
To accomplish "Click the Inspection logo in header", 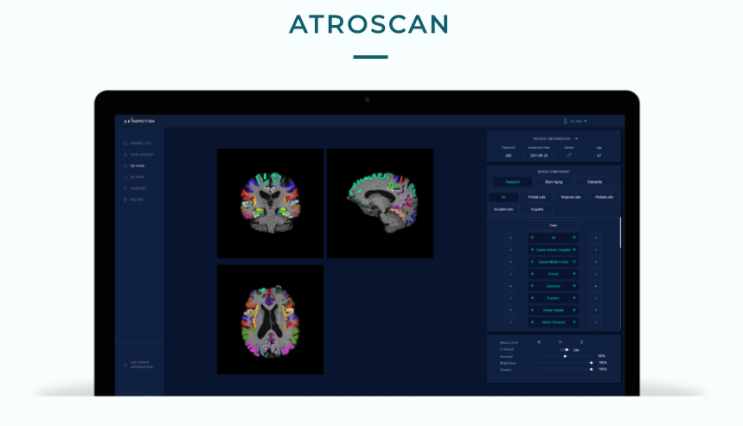I will pos(139,121).
